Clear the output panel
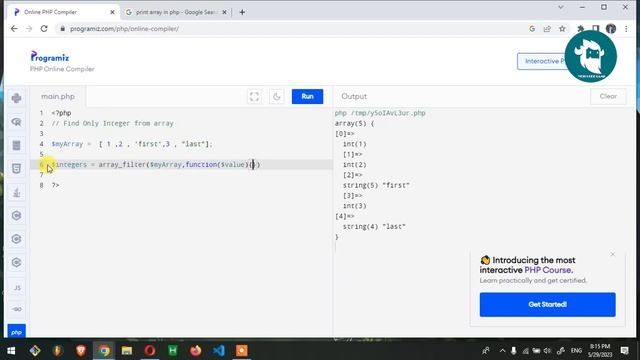Image resolution: width=640 pixels, height=360 pixels. pyautogui.click(x=608, y=96)
